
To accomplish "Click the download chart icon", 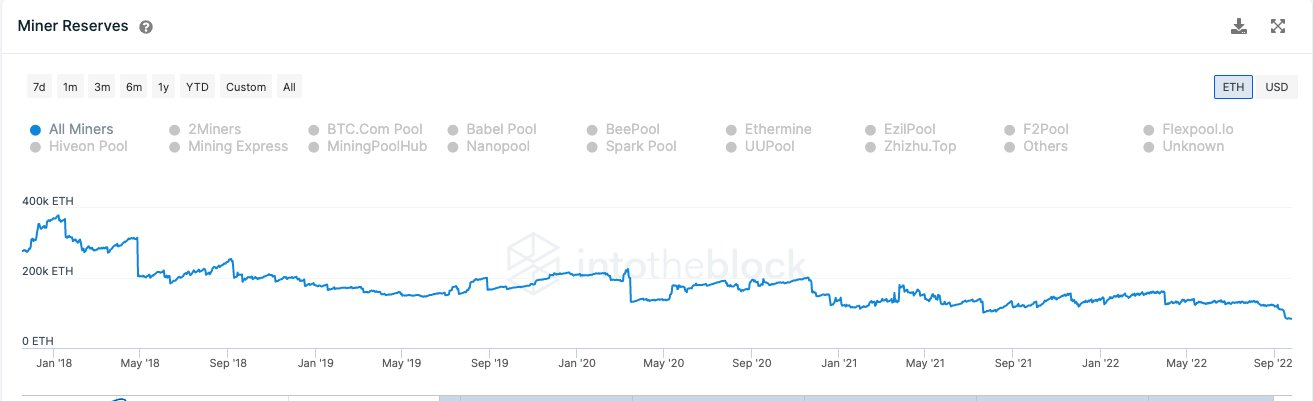I will pos(1239,27).
